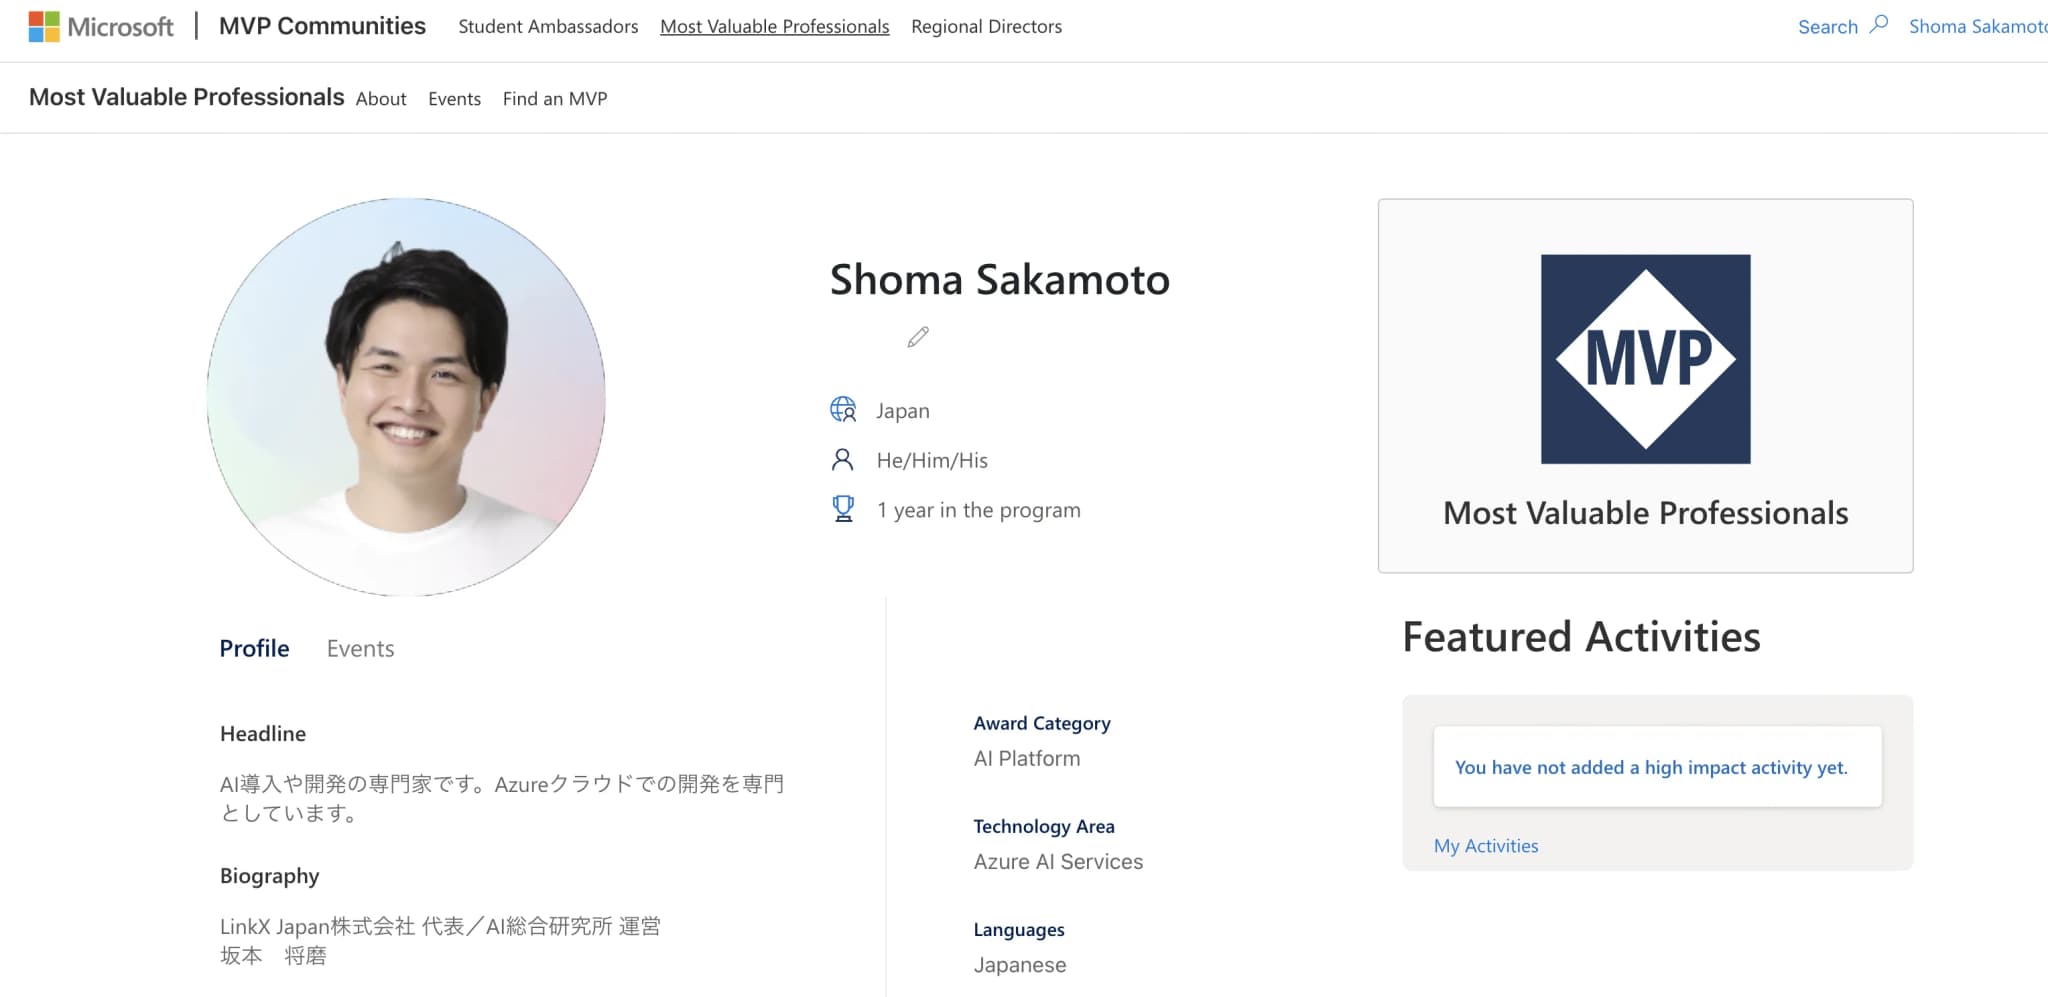Switch to the Profile tab
The width and height of the screenshot is (2048, 997).
click(254, 648)
